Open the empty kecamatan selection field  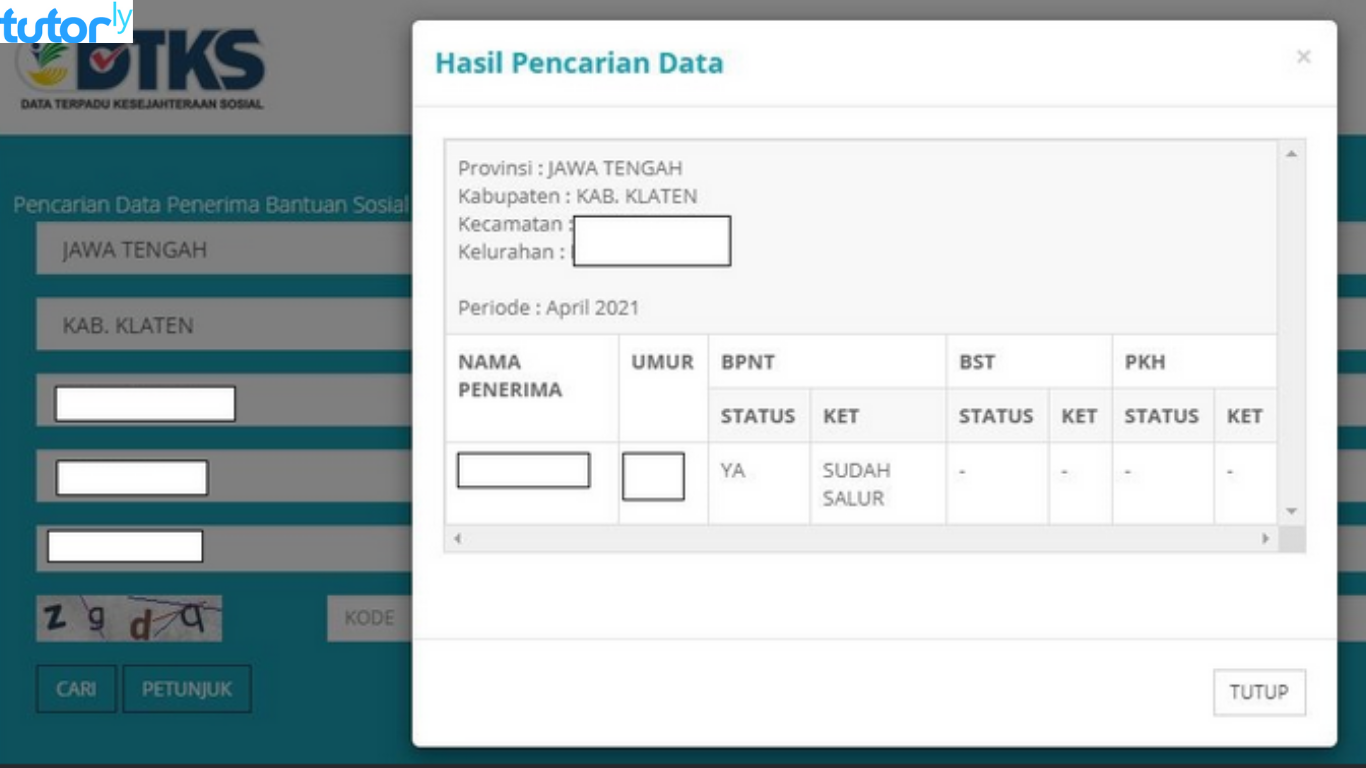pyautogui.click(x=144, y=403)
